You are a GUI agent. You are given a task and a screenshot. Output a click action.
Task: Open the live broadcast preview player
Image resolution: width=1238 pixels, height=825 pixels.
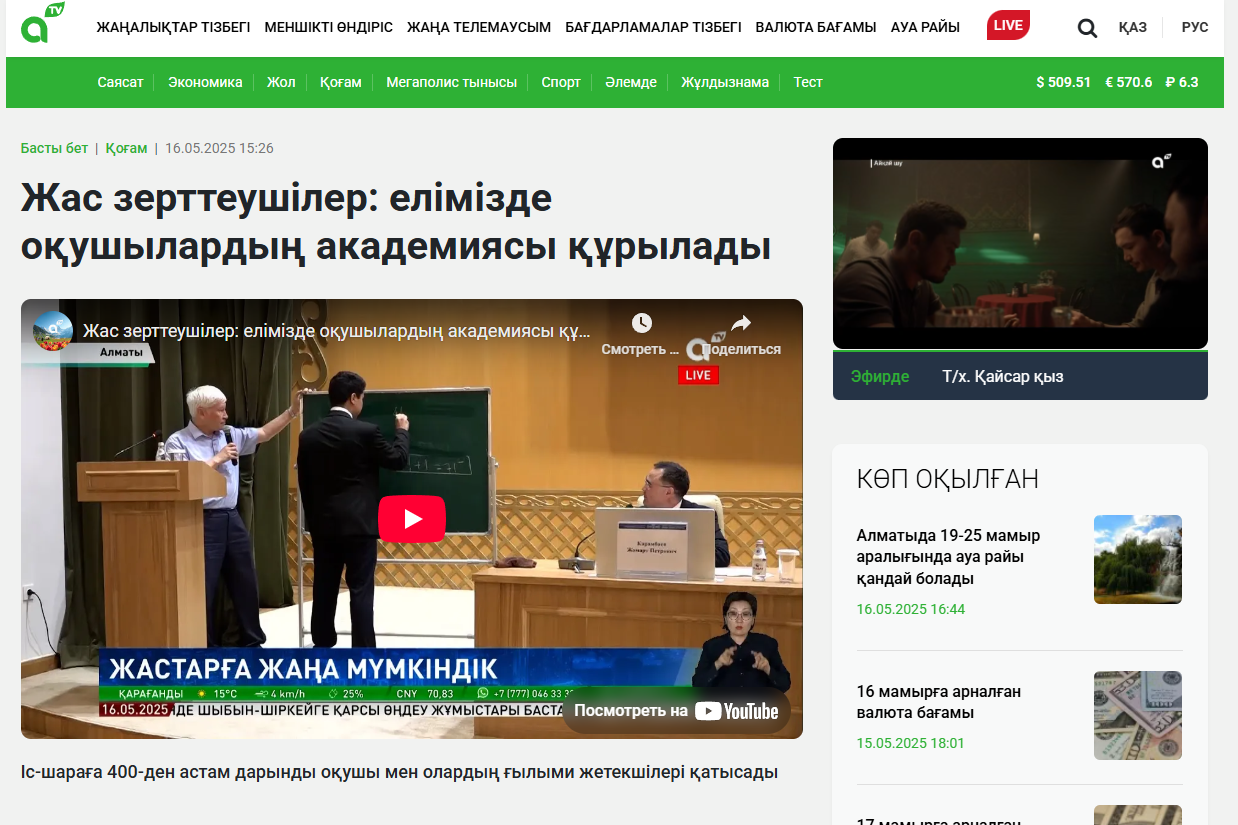point(1020,244)
